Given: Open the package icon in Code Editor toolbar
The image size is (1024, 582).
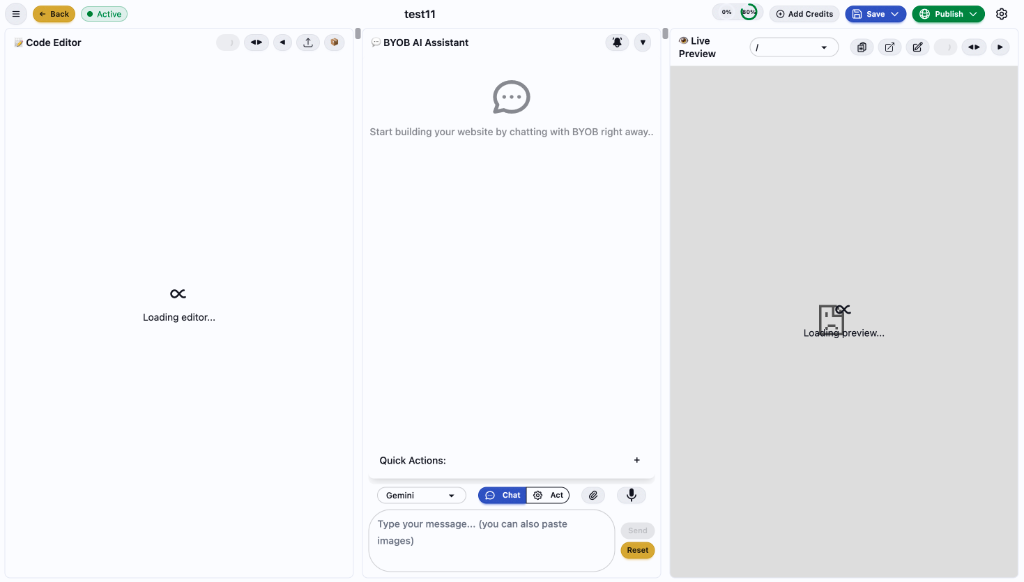Looking at the screenshot, I should point(334,42).
